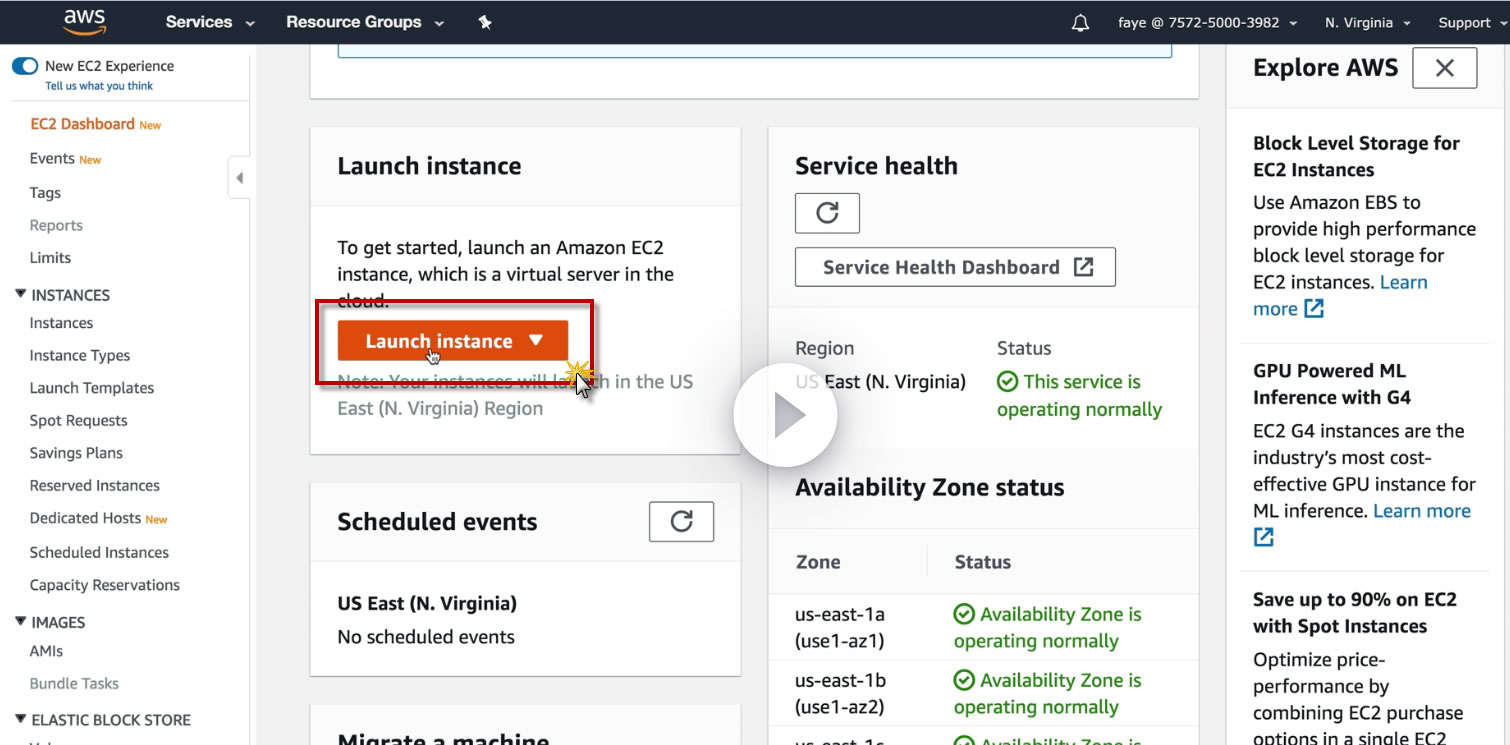Screen dimensions: 1510x745
Task: Click the pin shortcut icon in navbar
Action: tap(485, 22)
